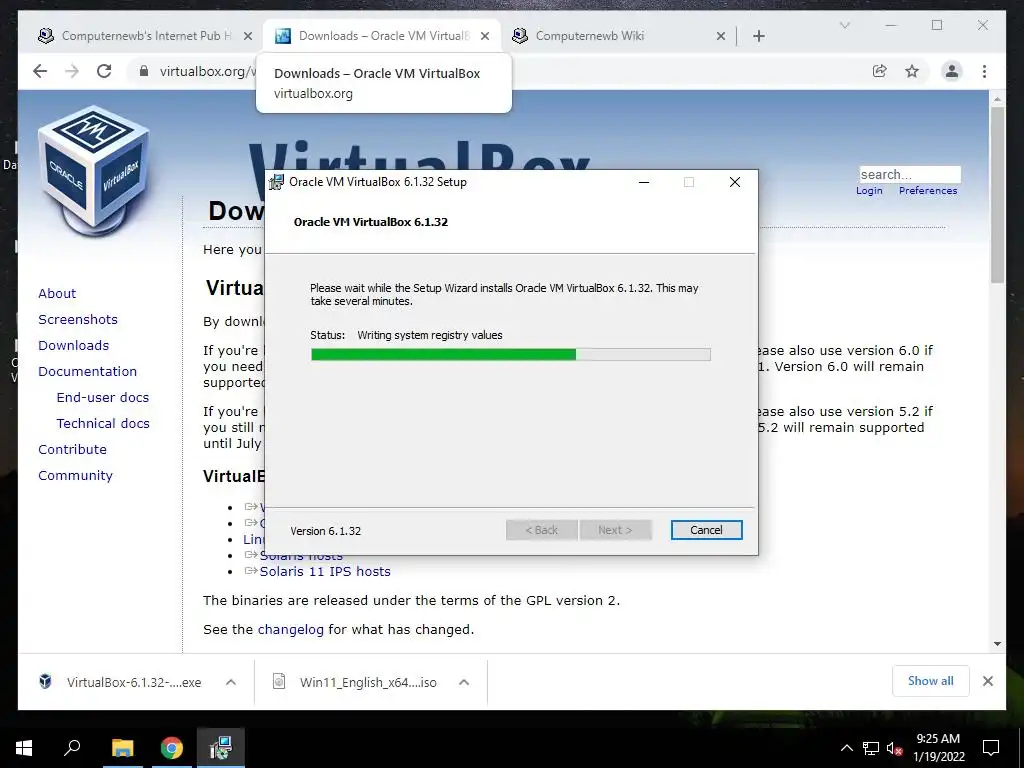Click the page vertical scrollbar thumb

point(997,195)
